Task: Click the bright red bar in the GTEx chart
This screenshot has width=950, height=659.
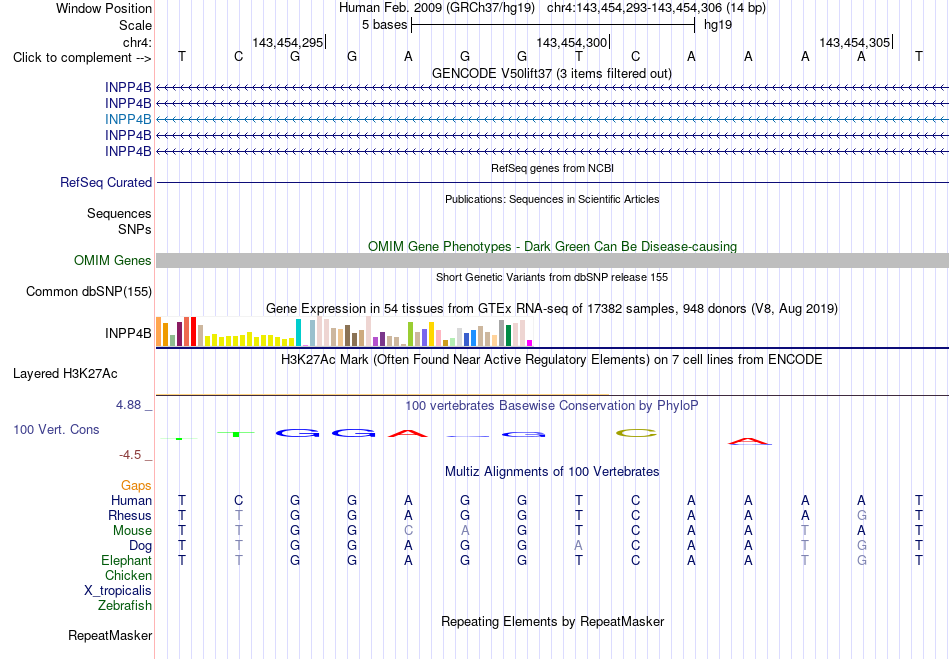Action: coord(193,331)
